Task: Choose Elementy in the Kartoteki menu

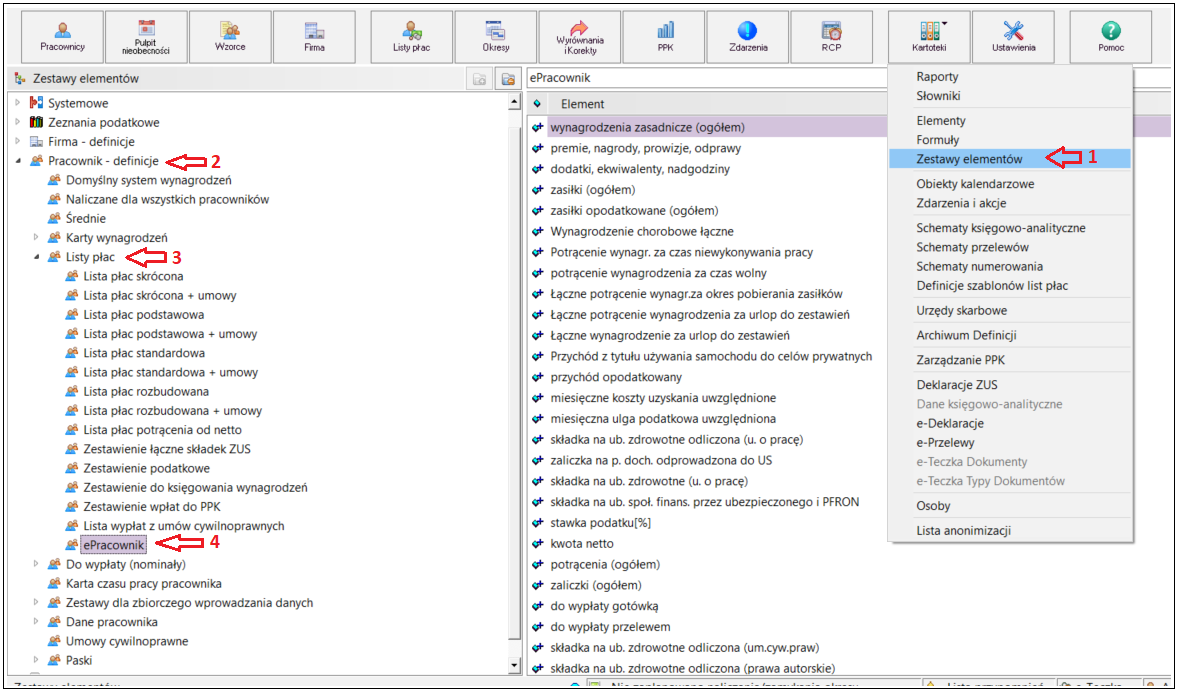Action: pyautogui.click(x=941, y=120)
